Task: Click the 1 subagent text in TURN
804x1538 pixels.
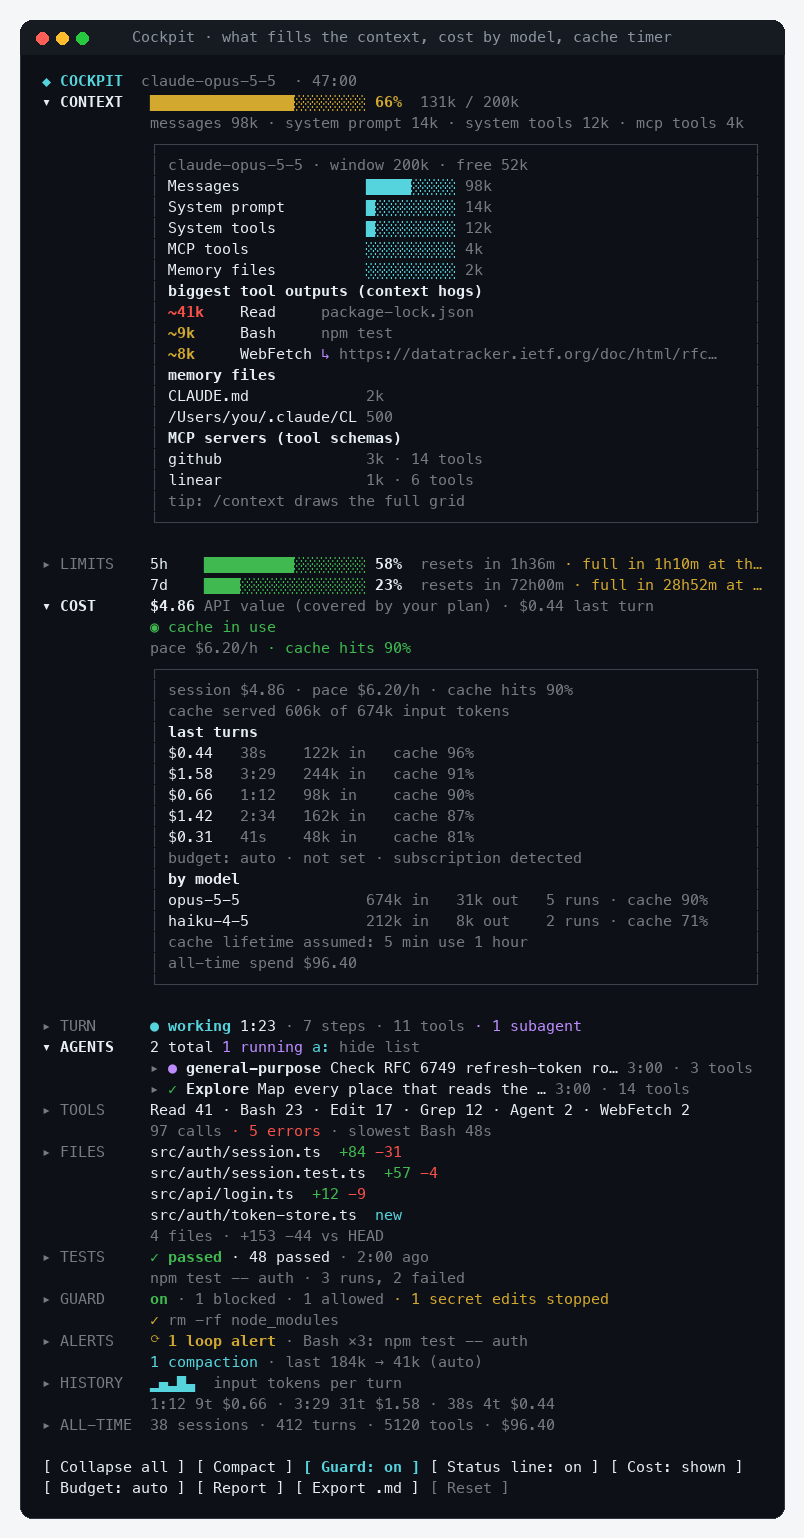Action: click(x=537, y=1026)
